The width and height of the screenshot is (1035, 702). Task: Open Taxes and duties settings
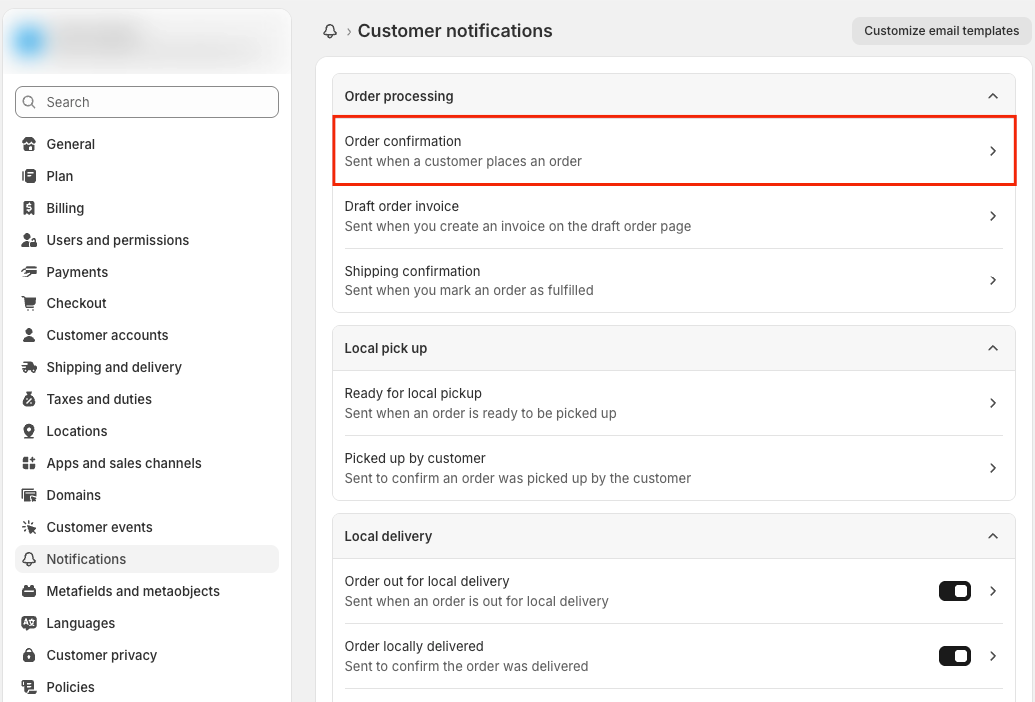click(147, 399)
